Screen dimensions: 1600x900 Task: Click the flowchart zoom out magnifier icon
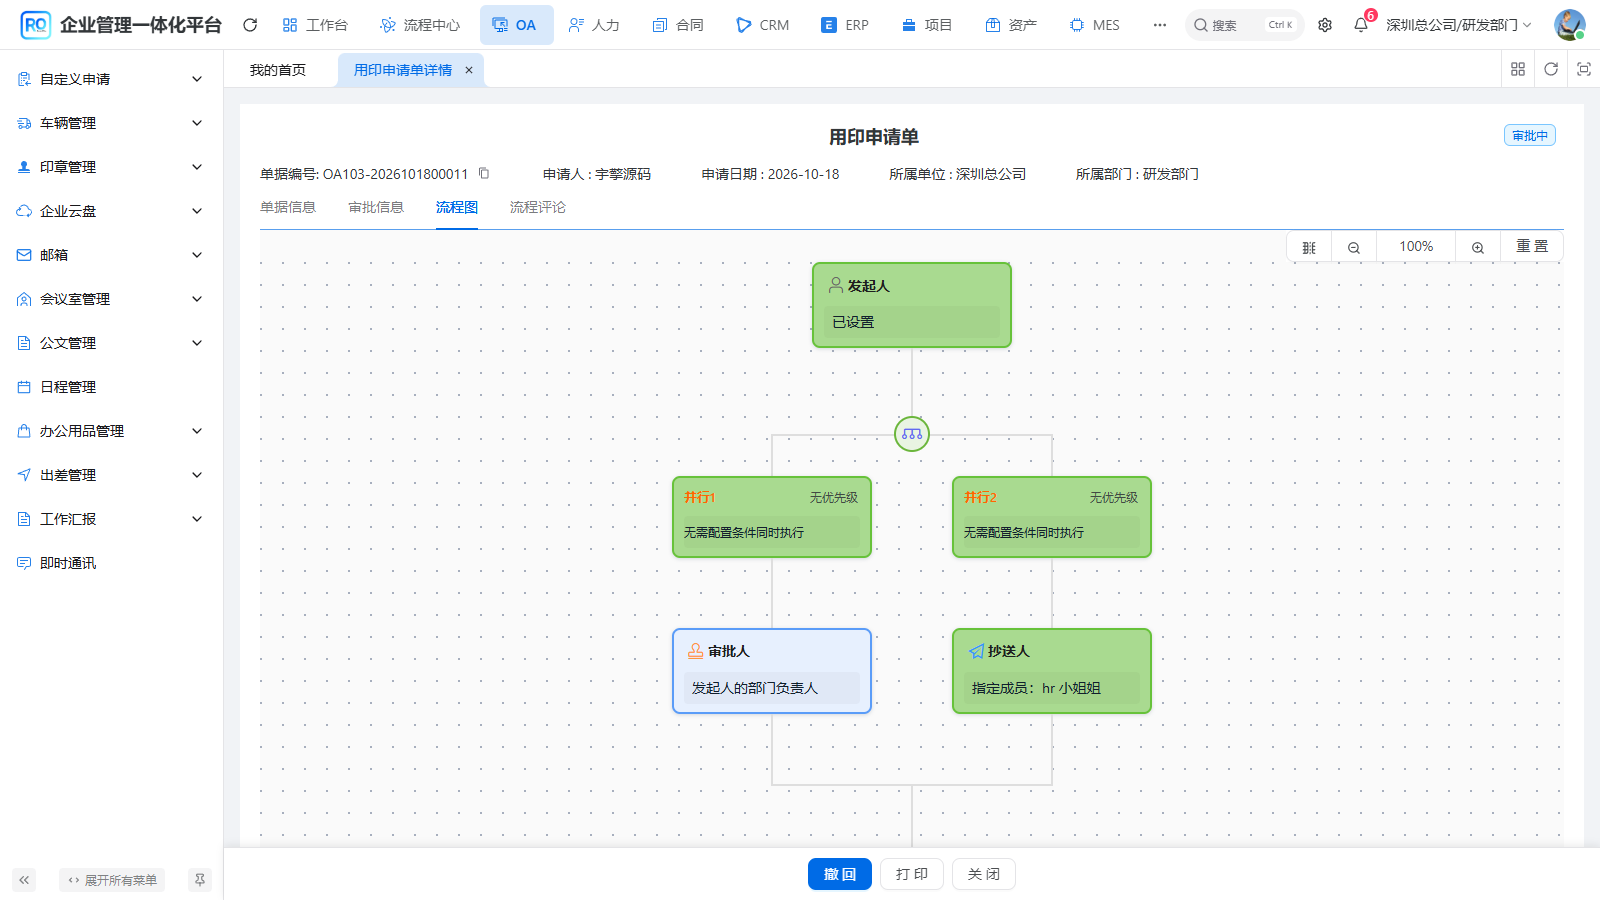point(1354,247)
